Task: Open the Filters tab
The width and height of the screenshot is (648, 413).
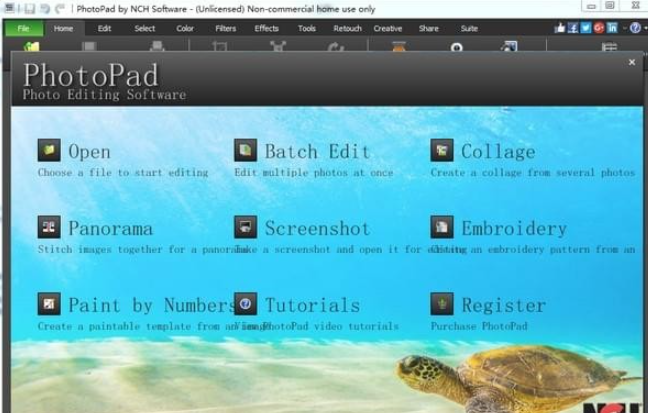Action: coord(226,29)
